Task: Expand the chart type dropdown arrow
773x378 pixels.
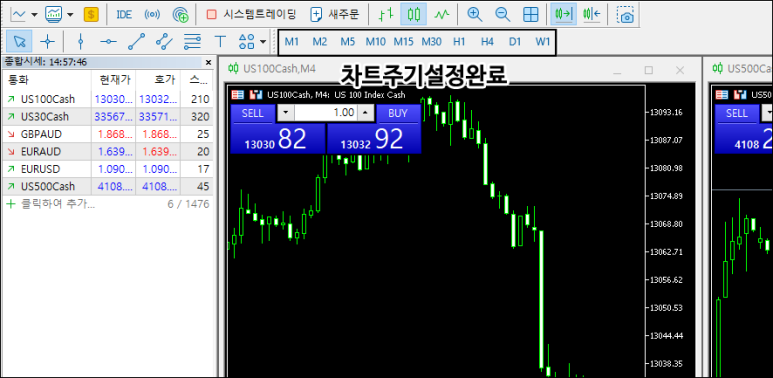Action: pyautogui.click(x=34, y=15)
